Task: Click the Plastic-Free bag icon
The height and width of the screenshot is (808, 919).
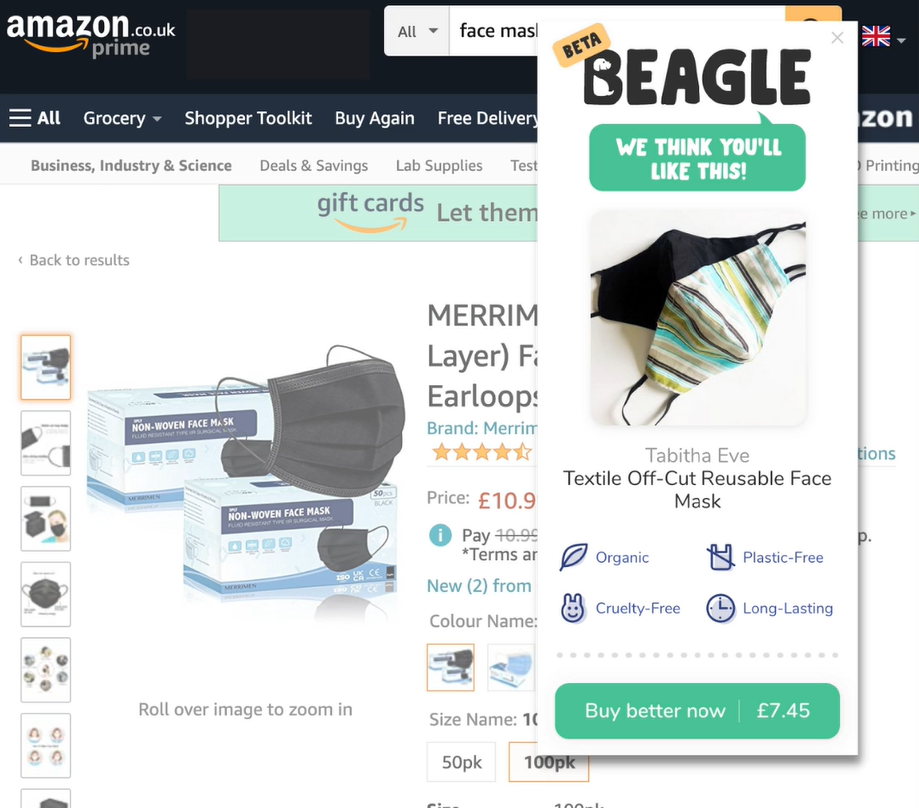Action: coord(720,557)
